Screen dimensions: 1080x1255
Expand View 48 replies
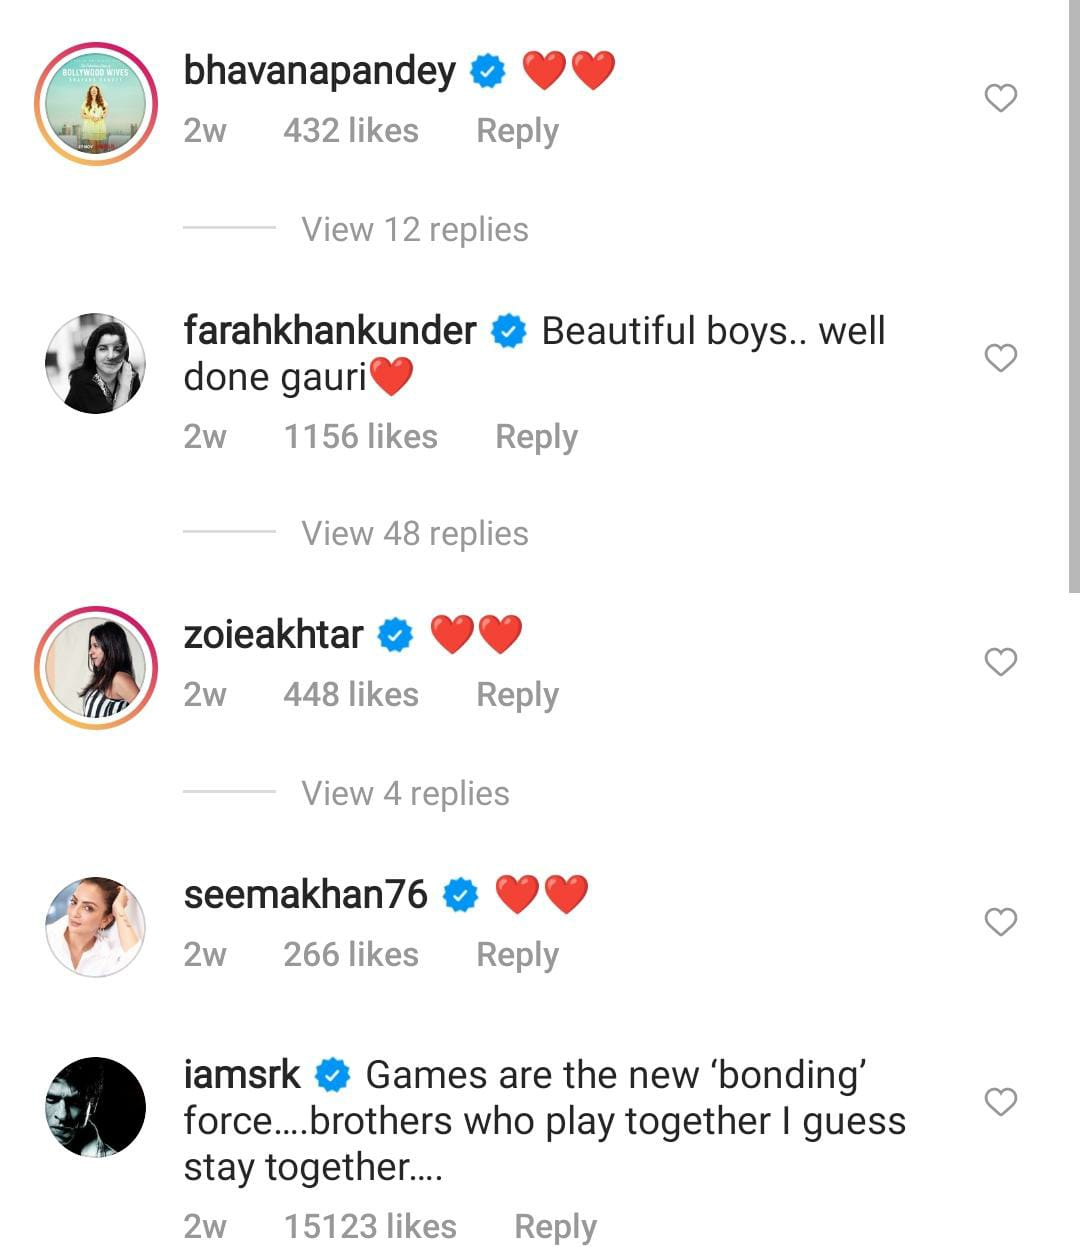pyautogui.click(x=414, y=534)
